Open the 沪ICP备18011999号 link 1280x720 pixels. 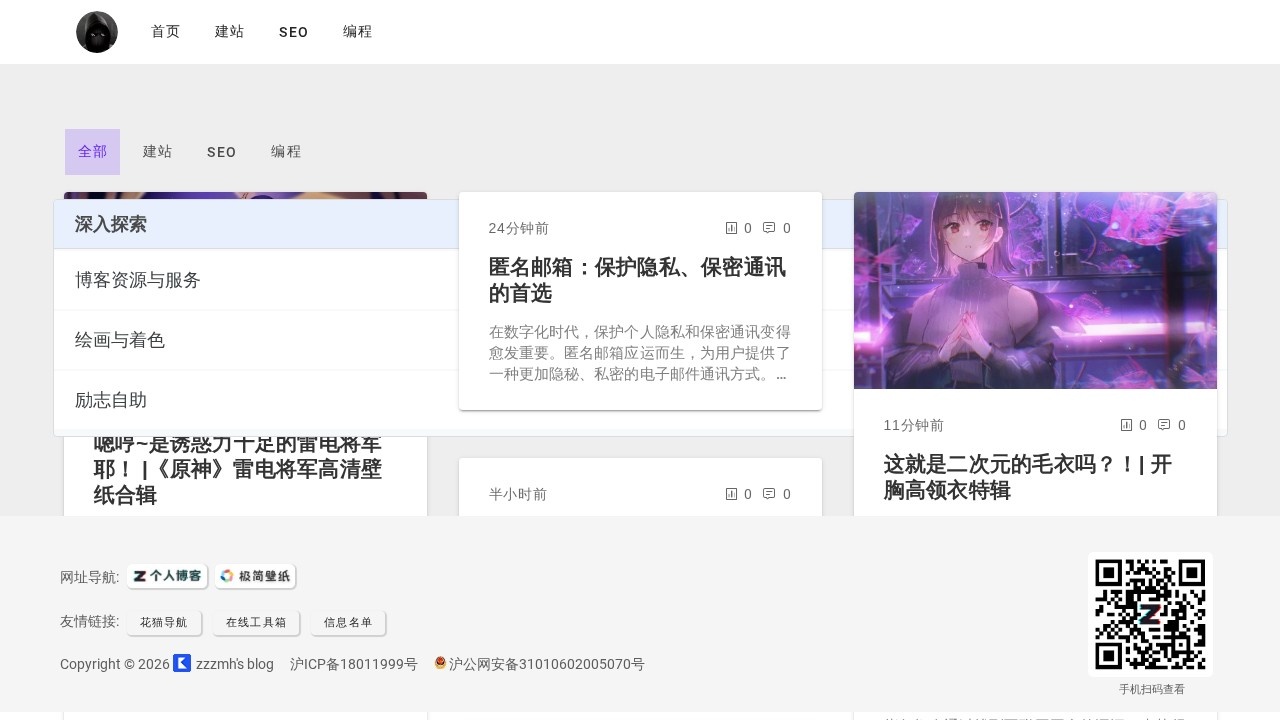point(354,664)
